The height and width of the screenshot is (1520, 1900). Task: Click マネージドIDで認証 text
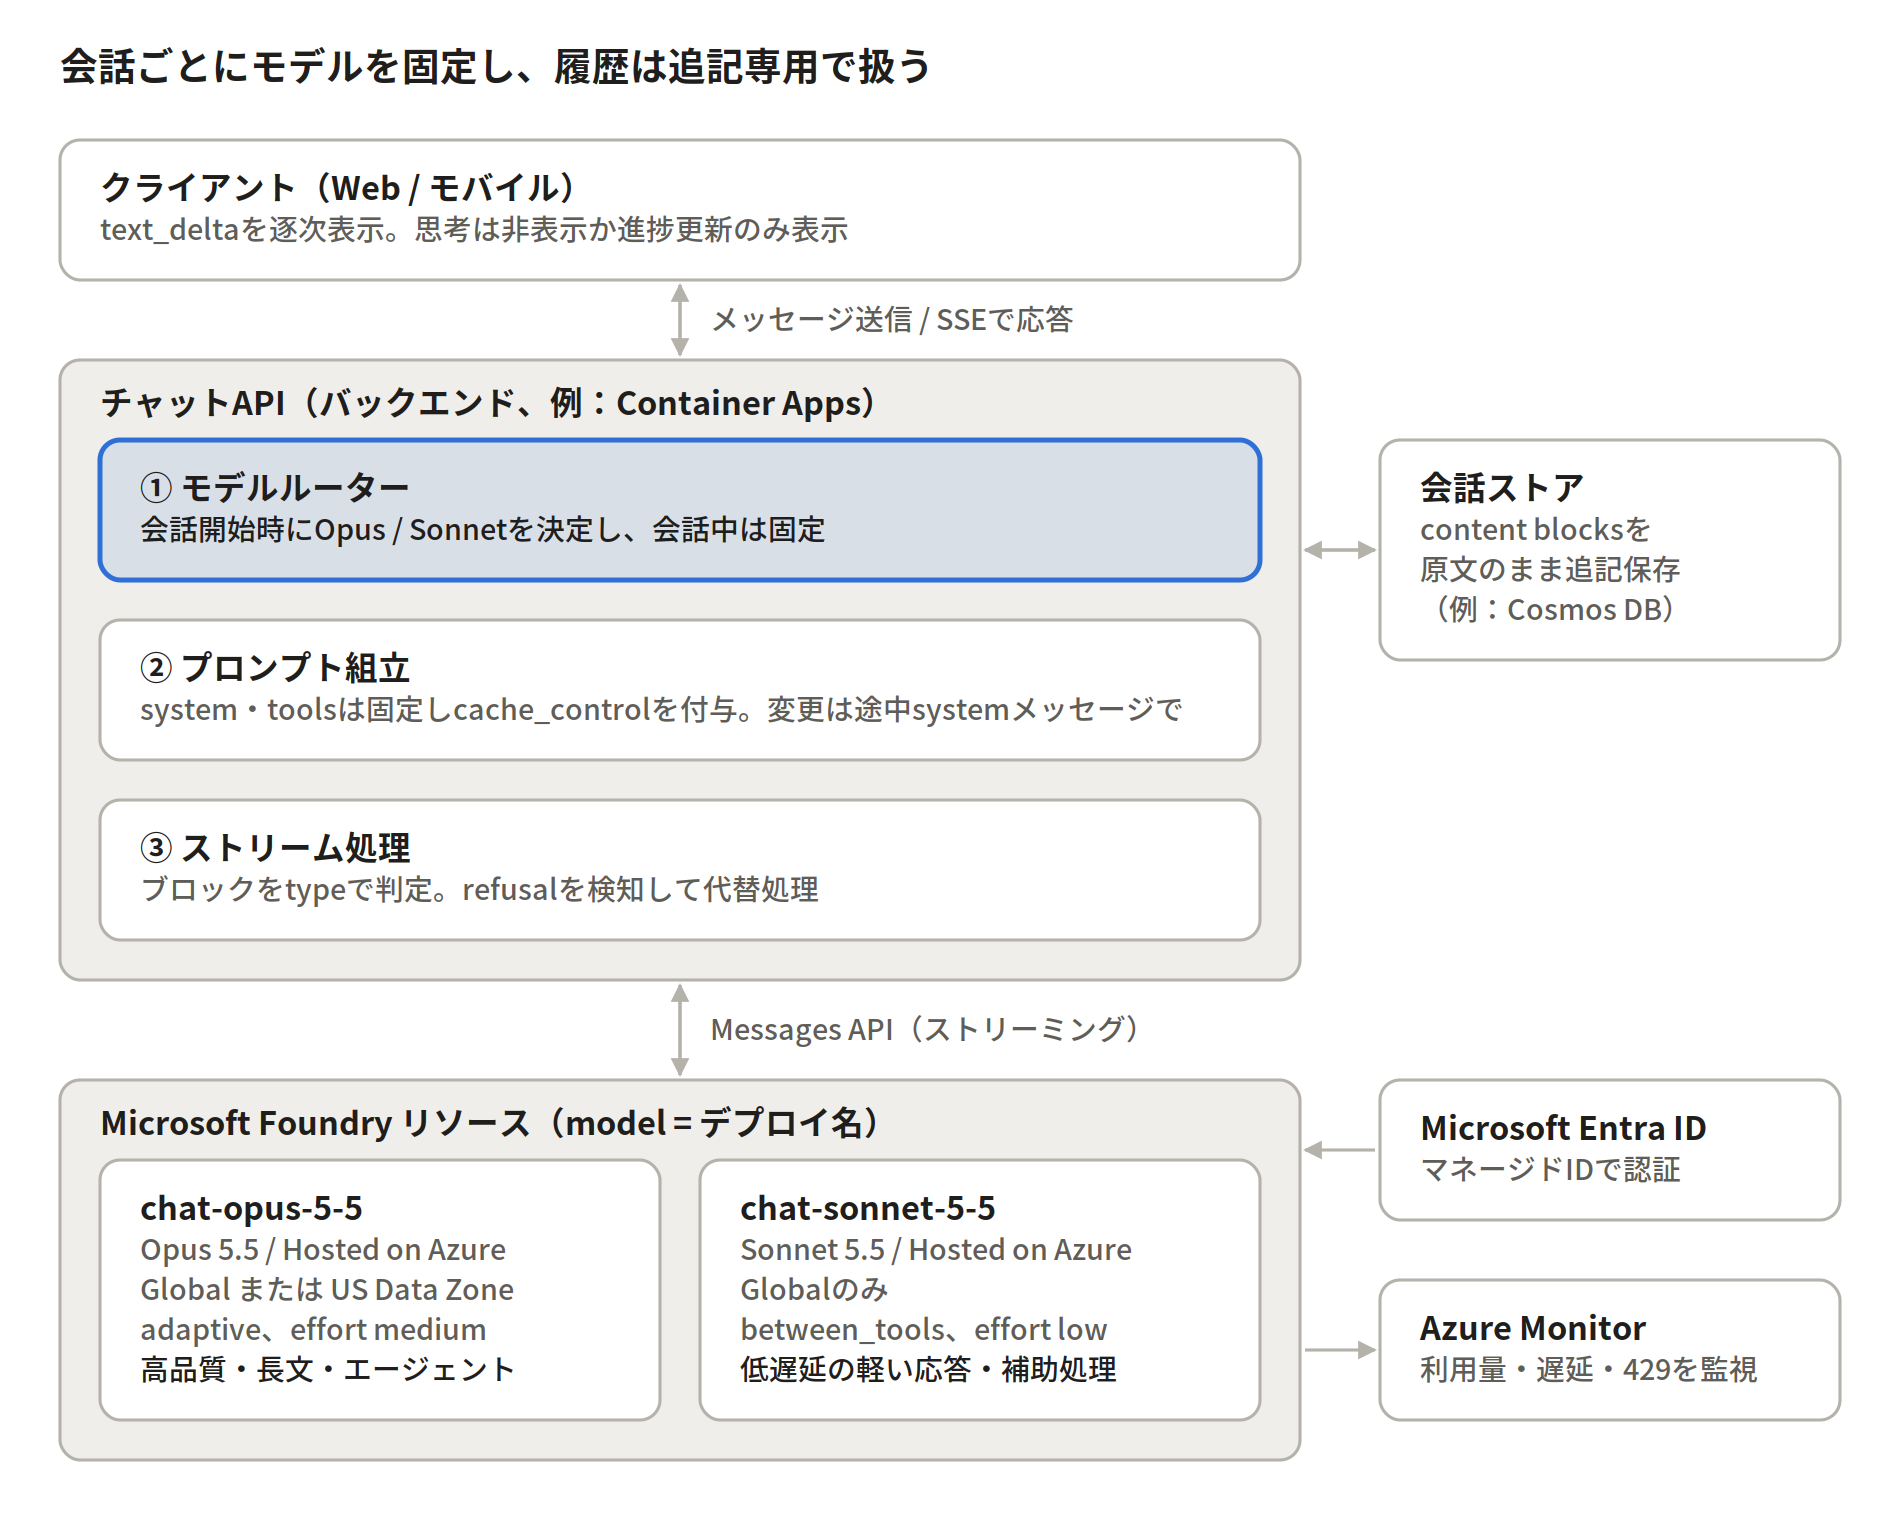1550,1170
